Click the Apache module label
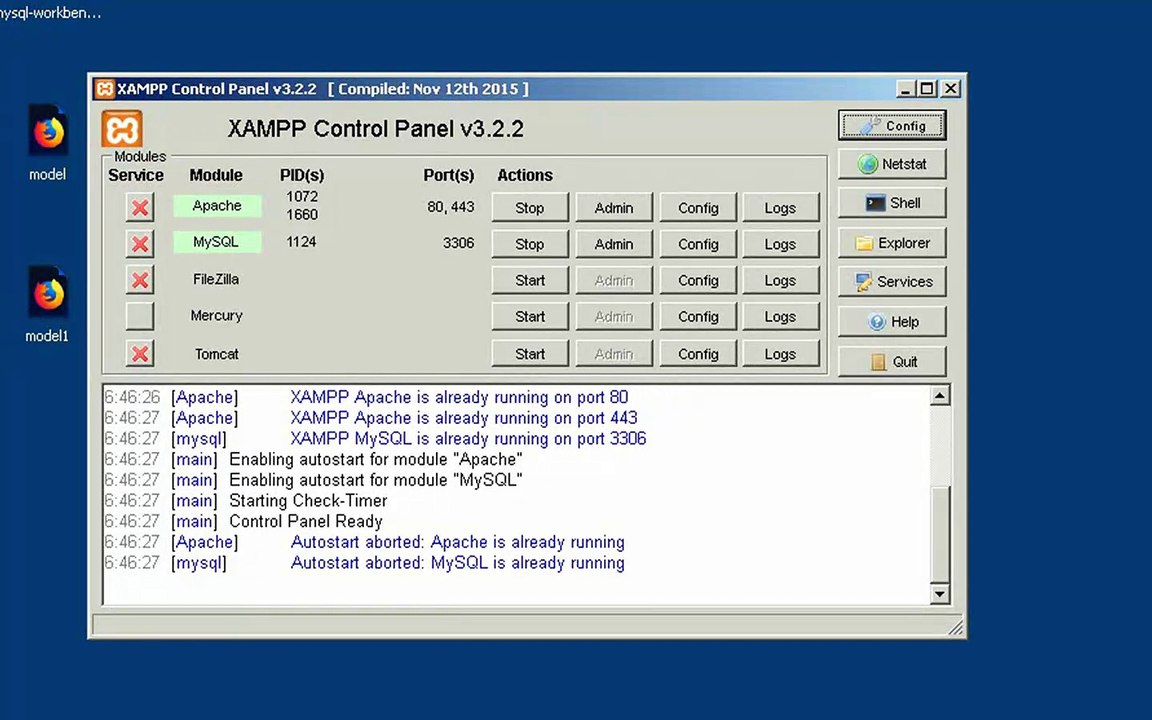Viewport: 1152px width, 720px height. point(217,206)
